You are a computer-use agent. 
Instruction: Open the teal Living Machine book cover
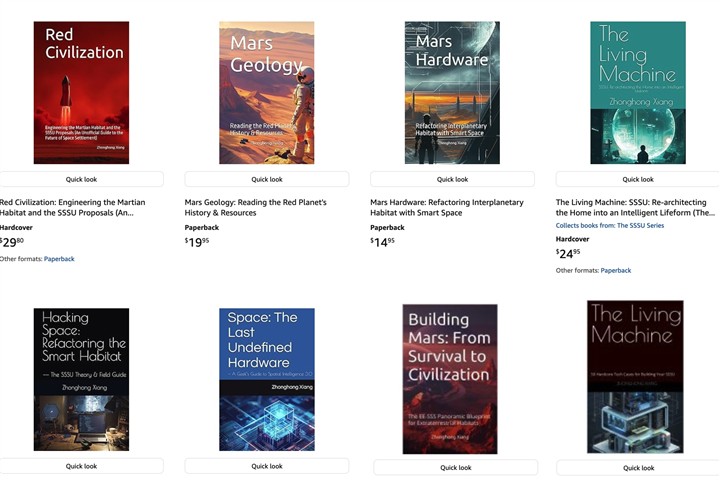(x=638, y=92)
